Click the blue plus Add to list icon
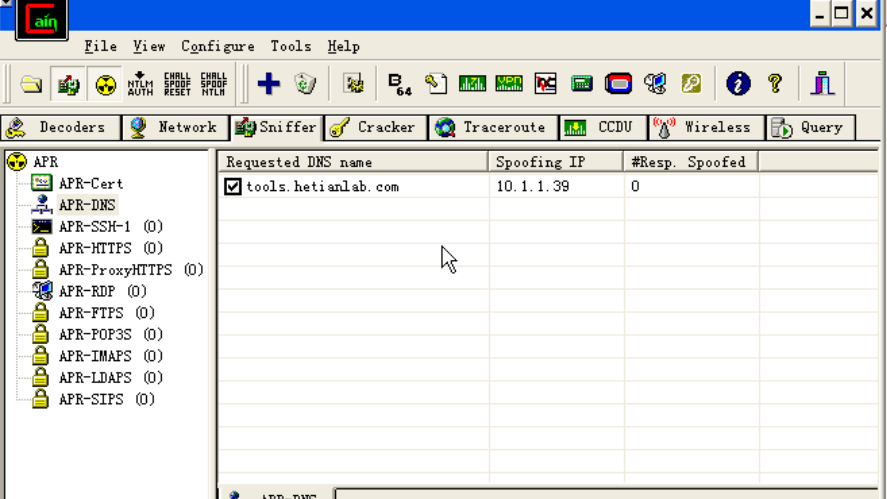Image resolution: width=887 pixels, height=499 pixels. [269, 84]
